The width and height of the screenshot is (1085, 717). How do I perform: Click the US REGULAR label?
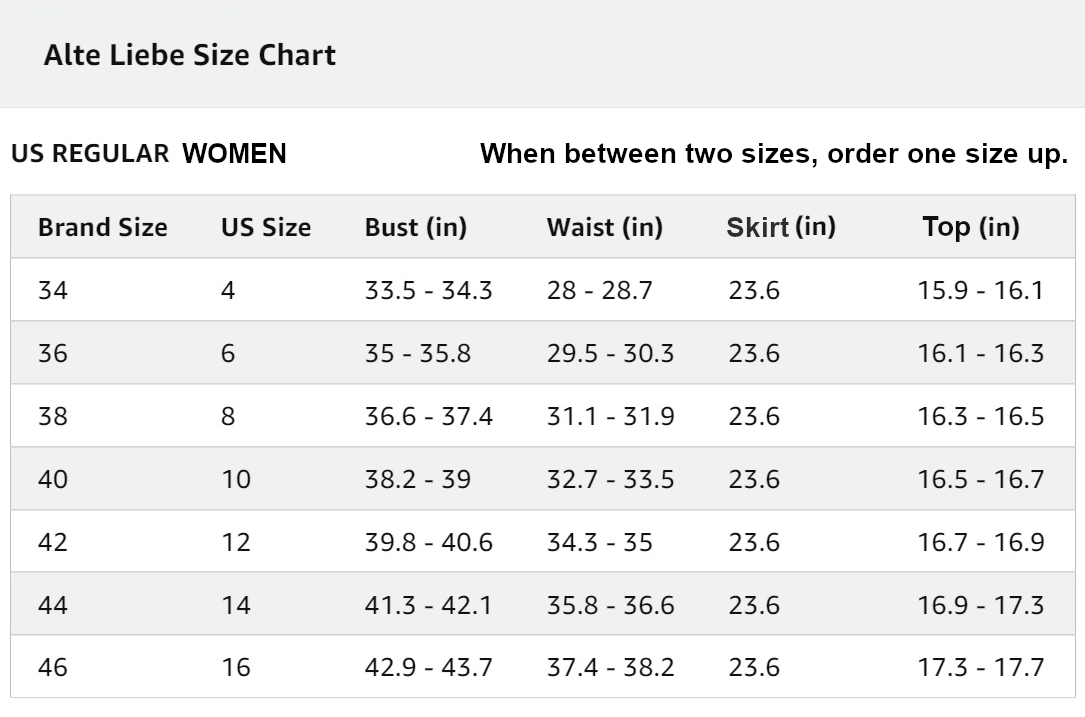tap(90, 154)
